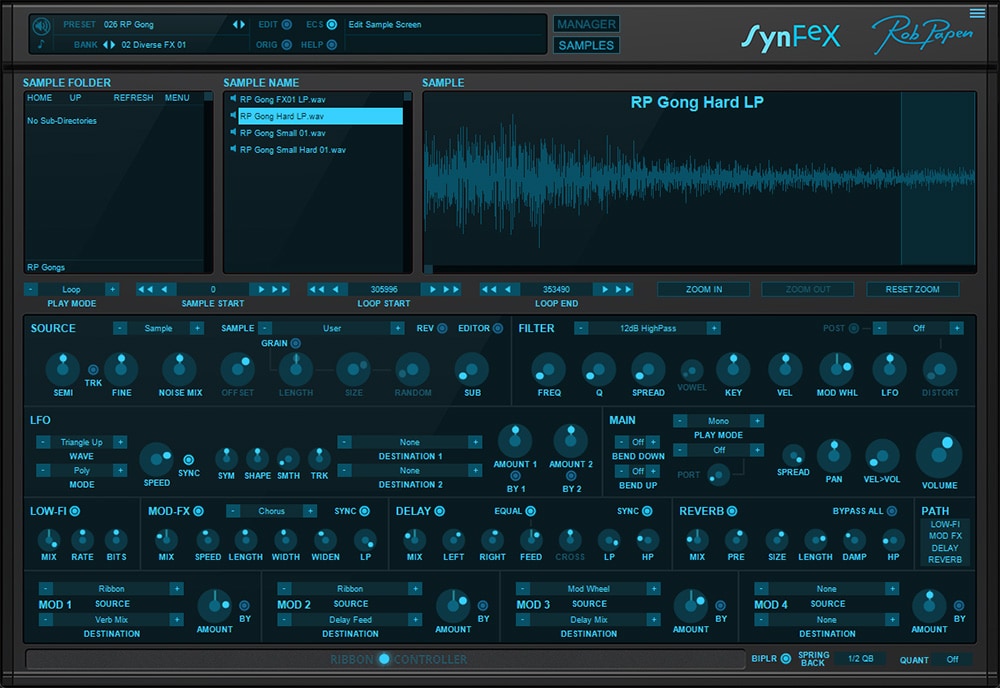Click speaker icon next to RP Gong Small 01.wav

pos(233,133)
